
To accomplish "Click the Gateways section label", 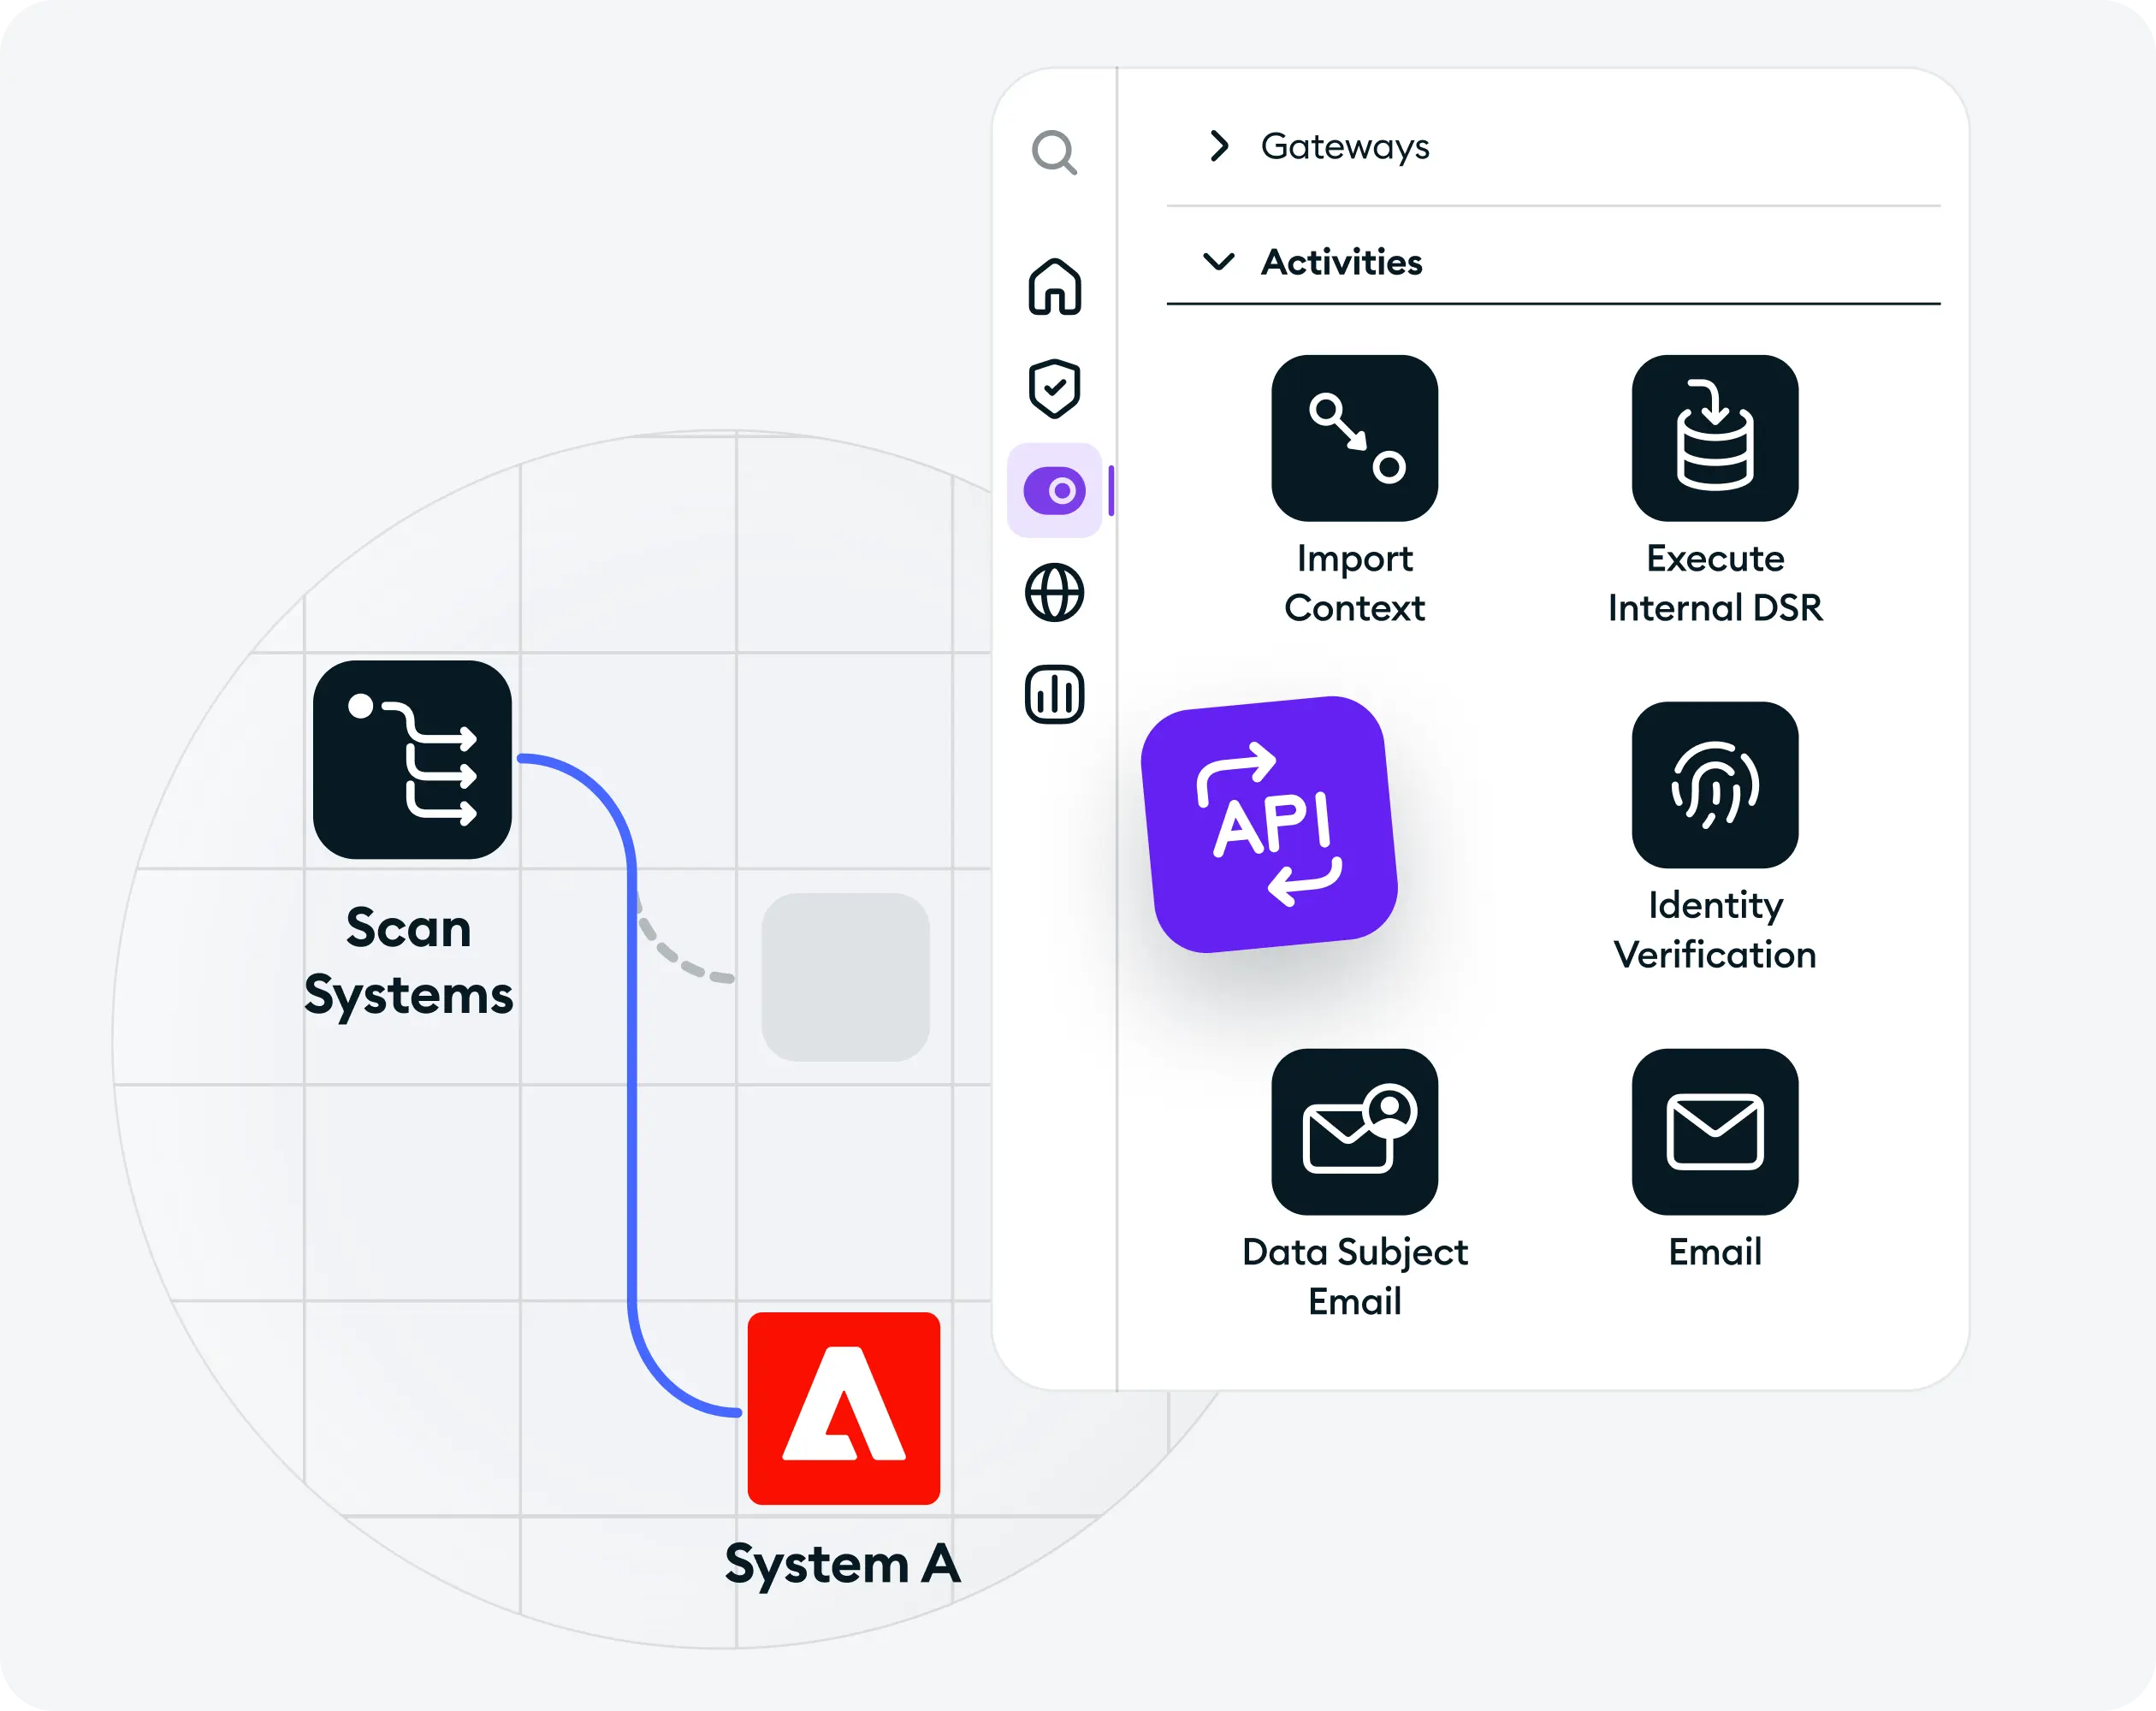I will click(x=1344, y=147).
